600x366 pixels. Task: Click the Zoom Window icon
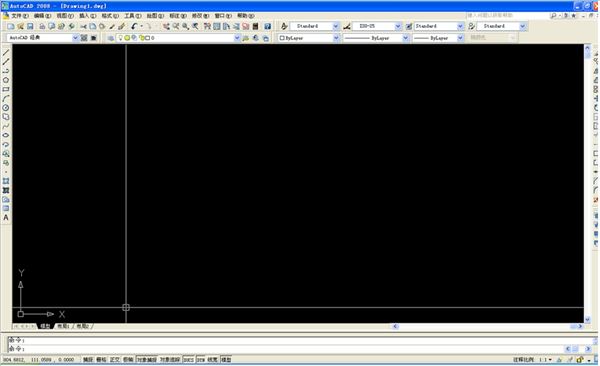(186, 26)
